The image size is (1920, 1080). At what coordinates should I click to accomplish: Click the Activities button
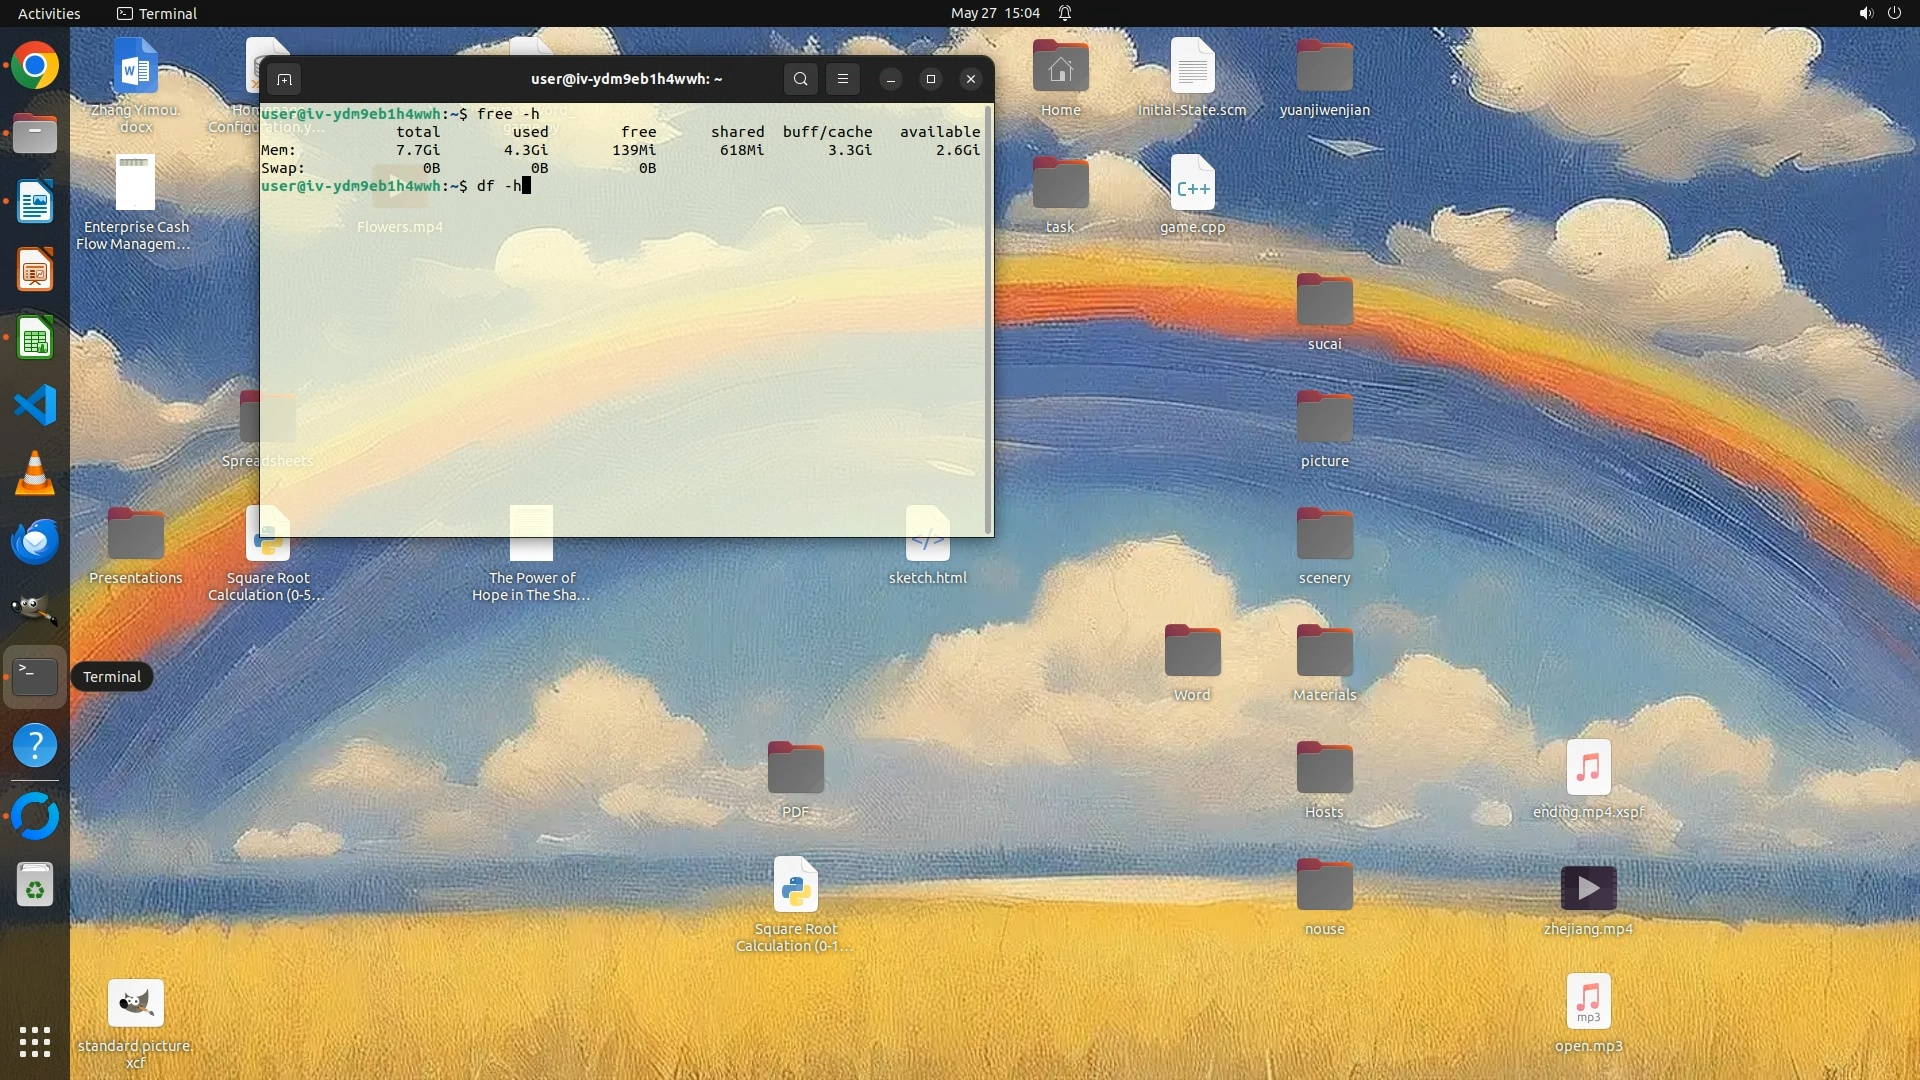coord(49,13)
